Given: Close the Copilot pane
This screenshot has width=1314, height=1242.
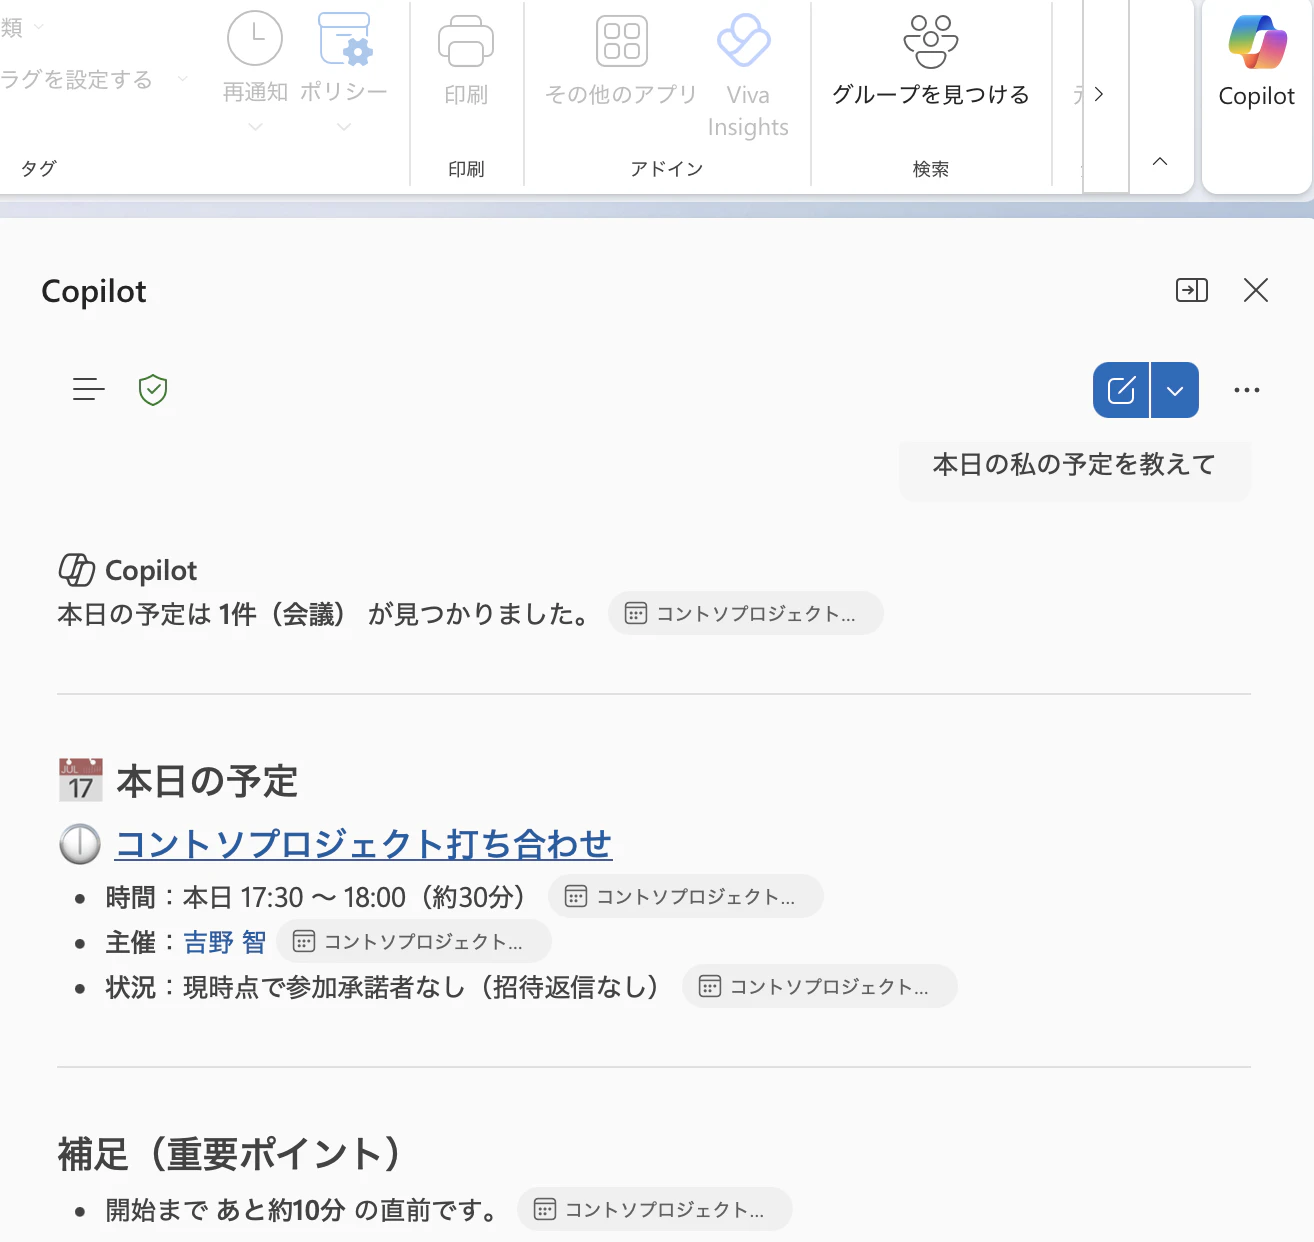Looking at the screenshot, I should pos(1256,290).
